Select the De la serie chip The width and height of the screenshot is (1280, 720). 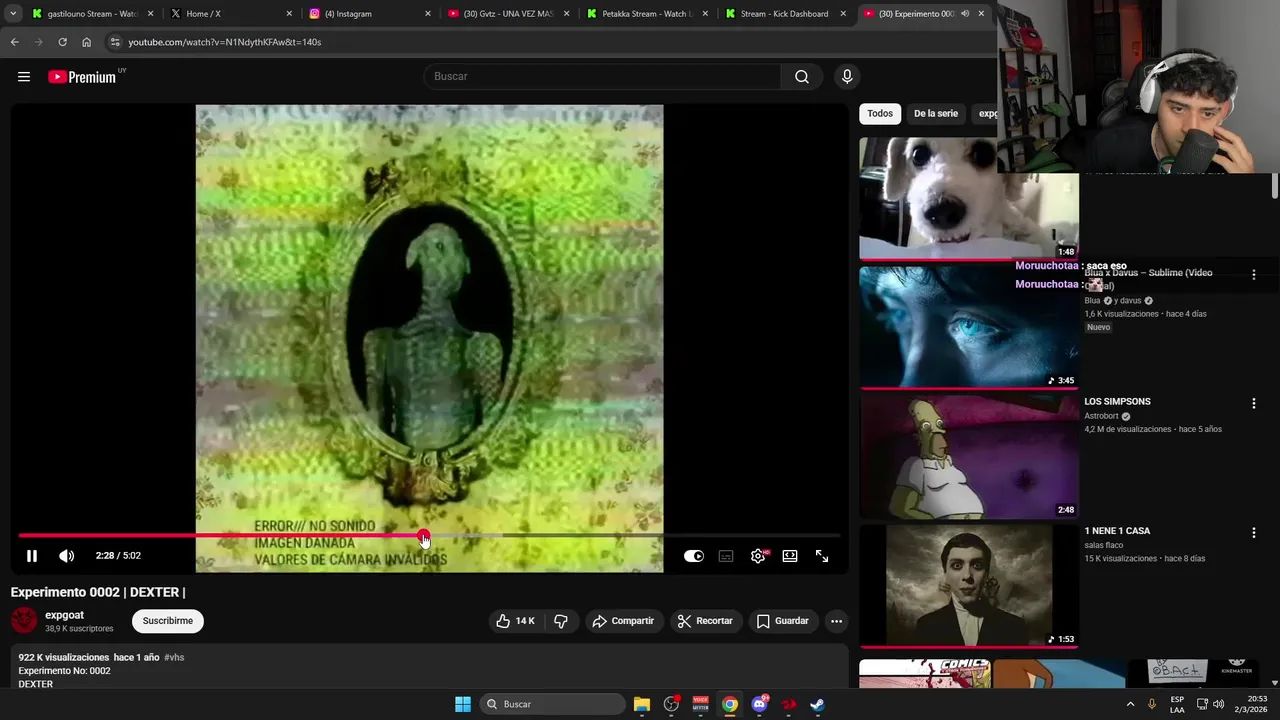coord(936,114)
